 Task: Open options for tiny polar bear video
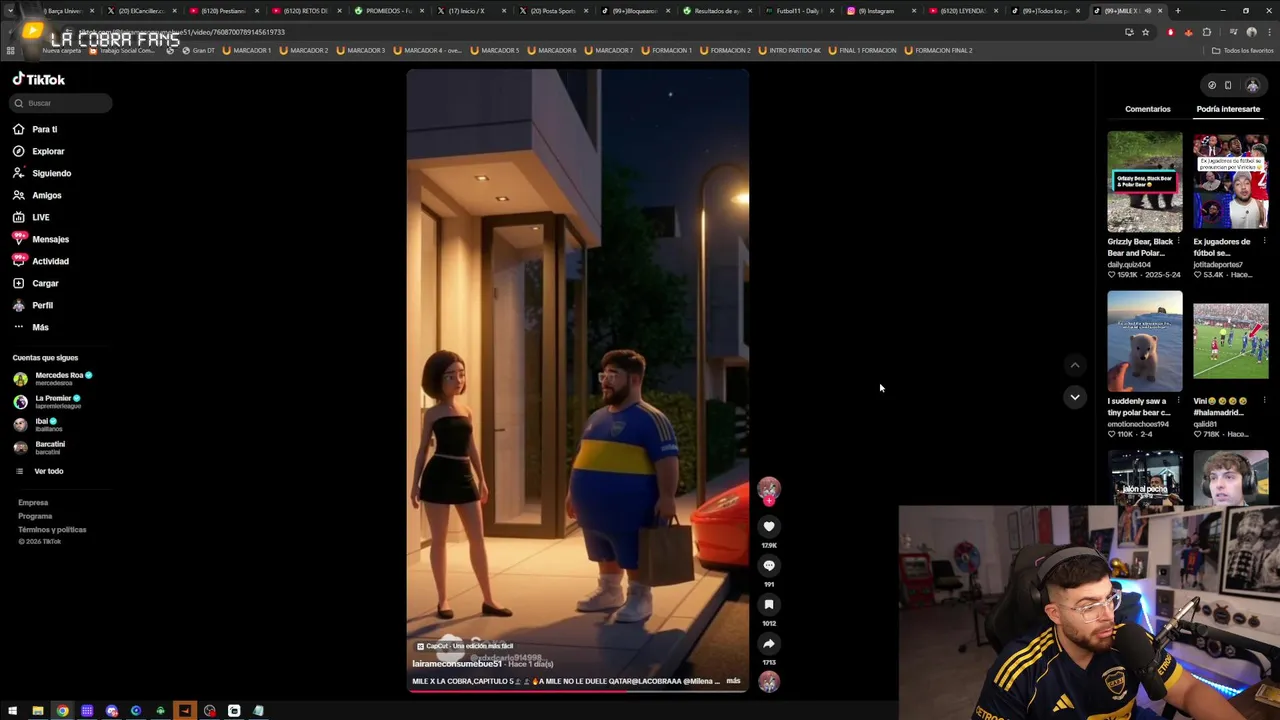1178,401
